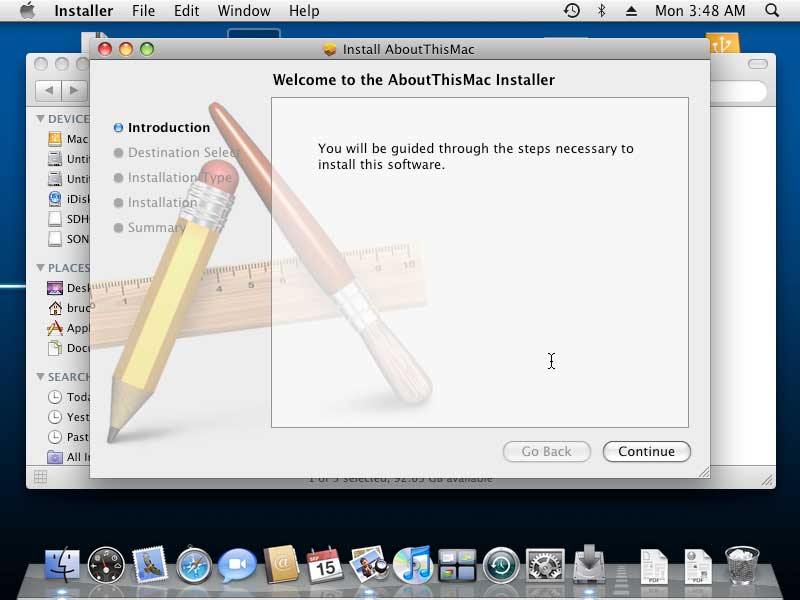Open iTunes from the Dock
This screenshot has height=600, width=800.
[413, 564]
